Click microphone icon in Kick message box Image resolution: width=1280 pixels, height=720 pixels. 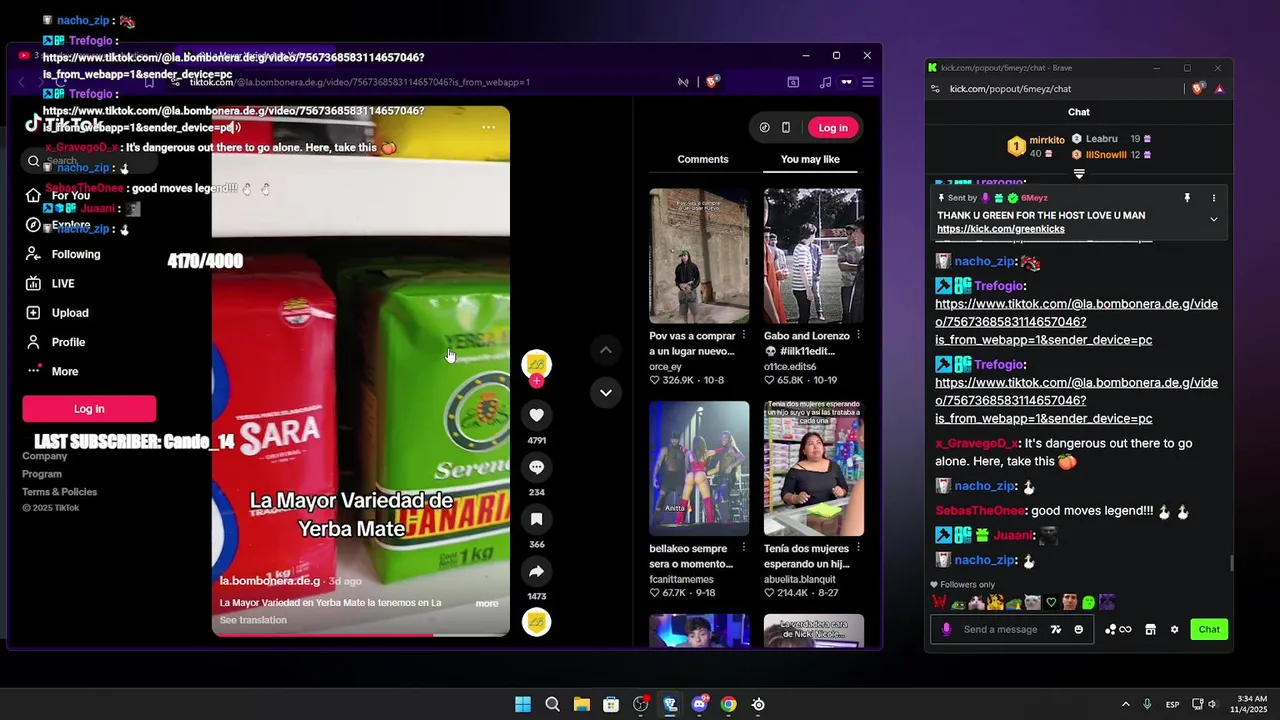click(946, 629)
